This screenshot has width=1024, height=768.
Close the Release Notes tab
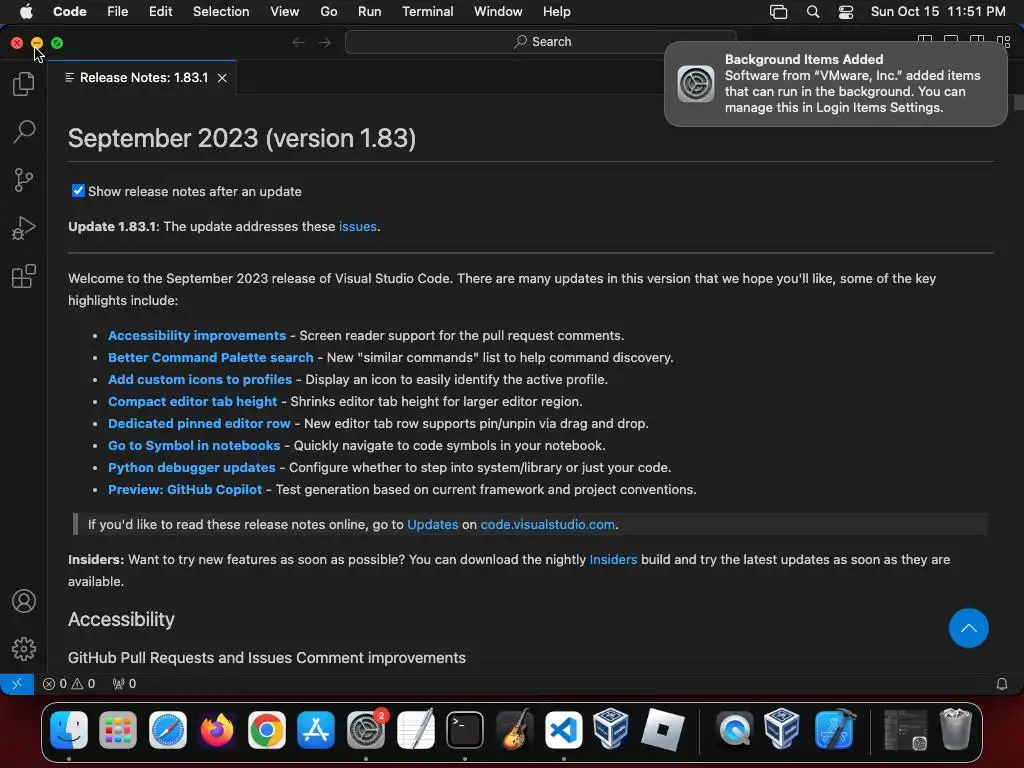(x=222, y=78)
